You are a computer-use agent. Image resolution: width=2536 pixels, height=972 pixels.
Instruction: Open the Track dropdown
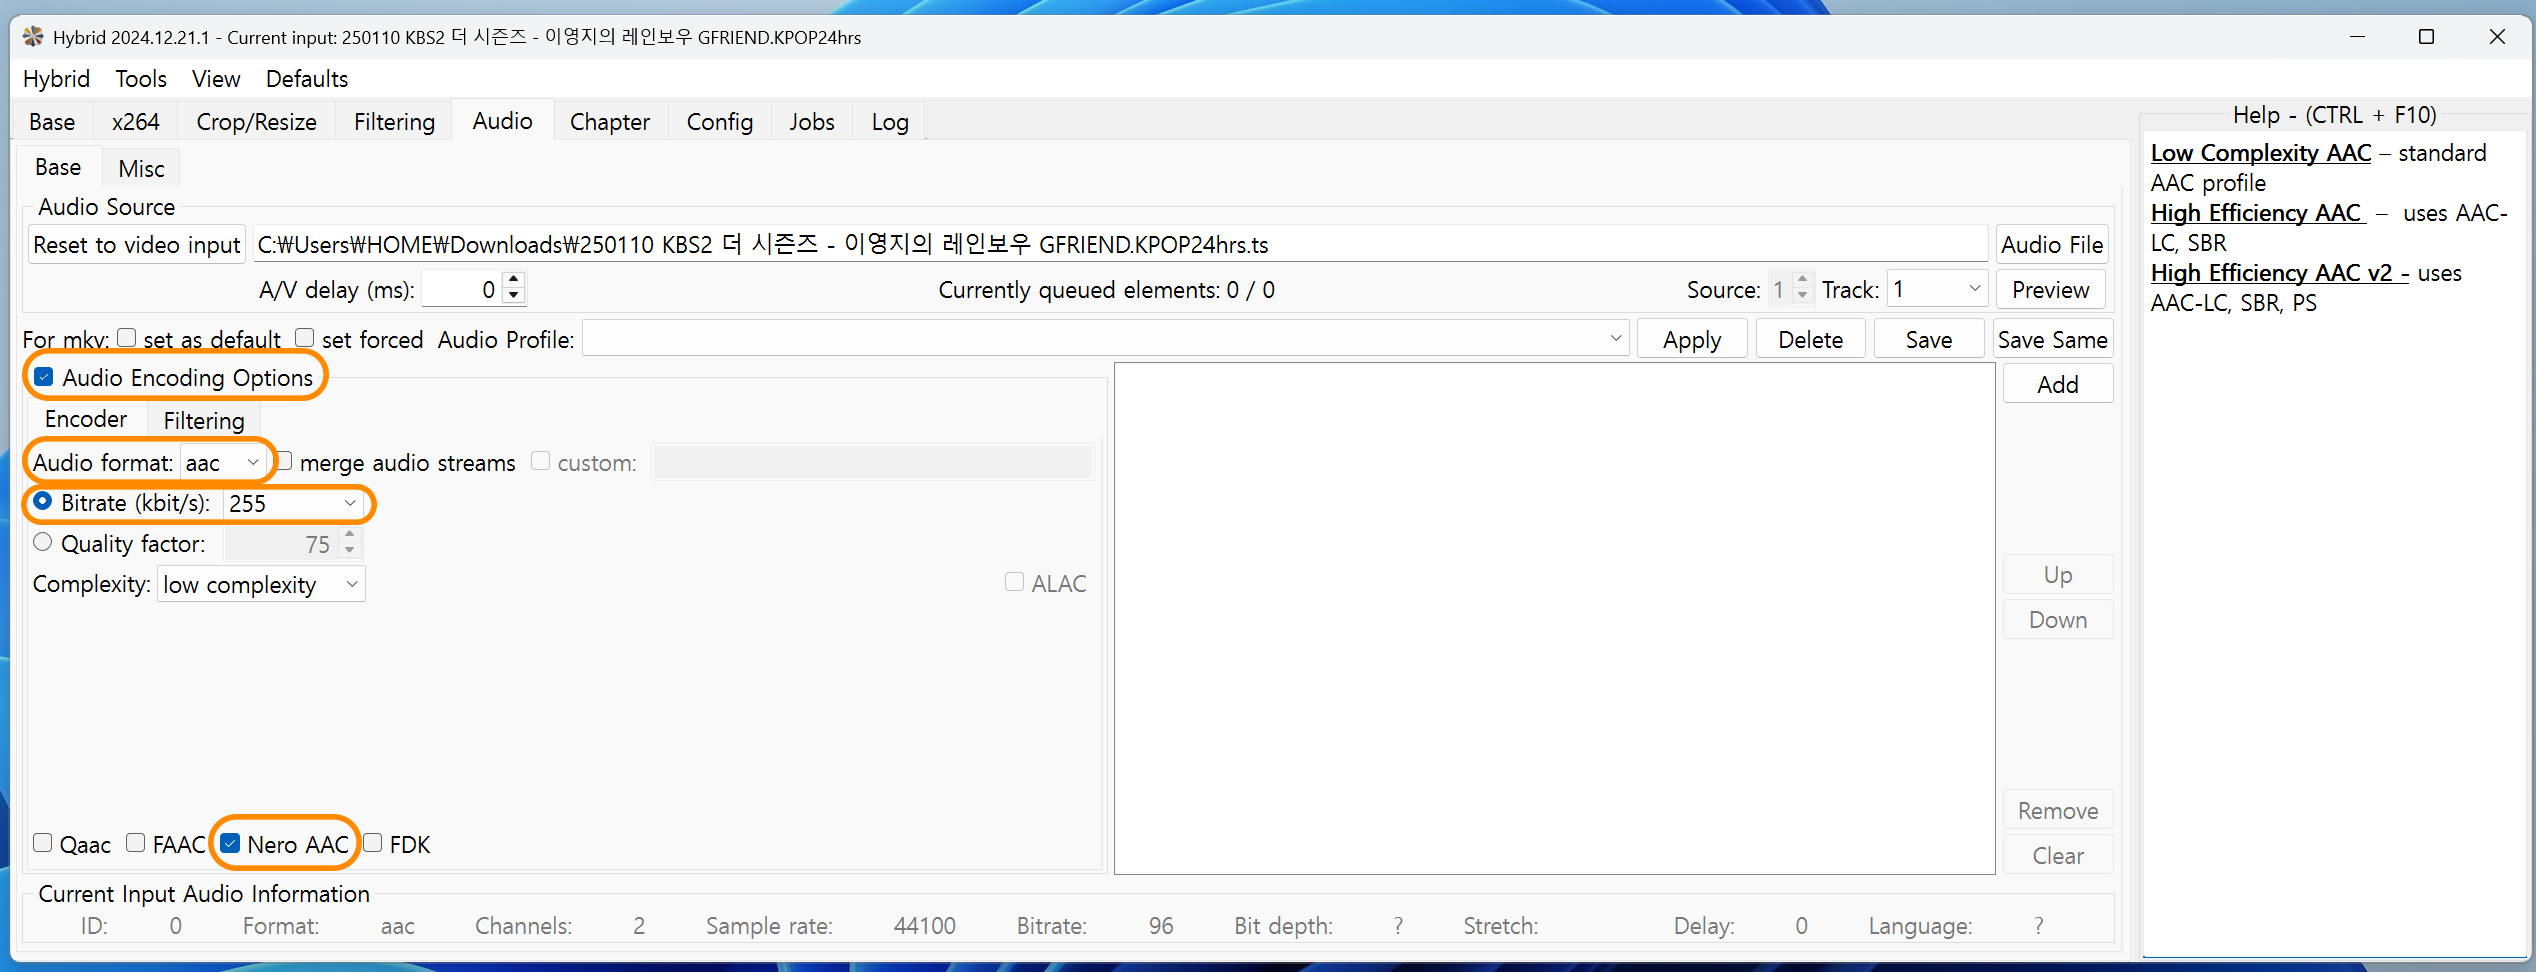coord(1937,290)
